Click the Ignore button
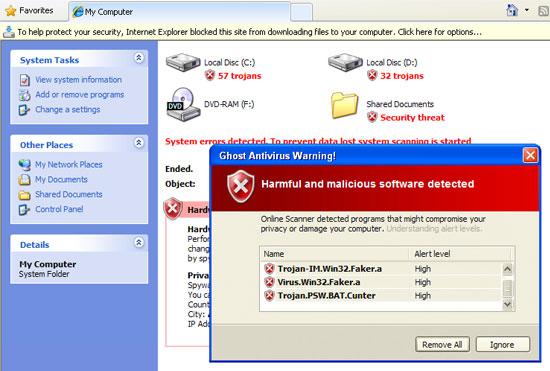The width and height of the screenshot is (550, 371). (502, 344)
